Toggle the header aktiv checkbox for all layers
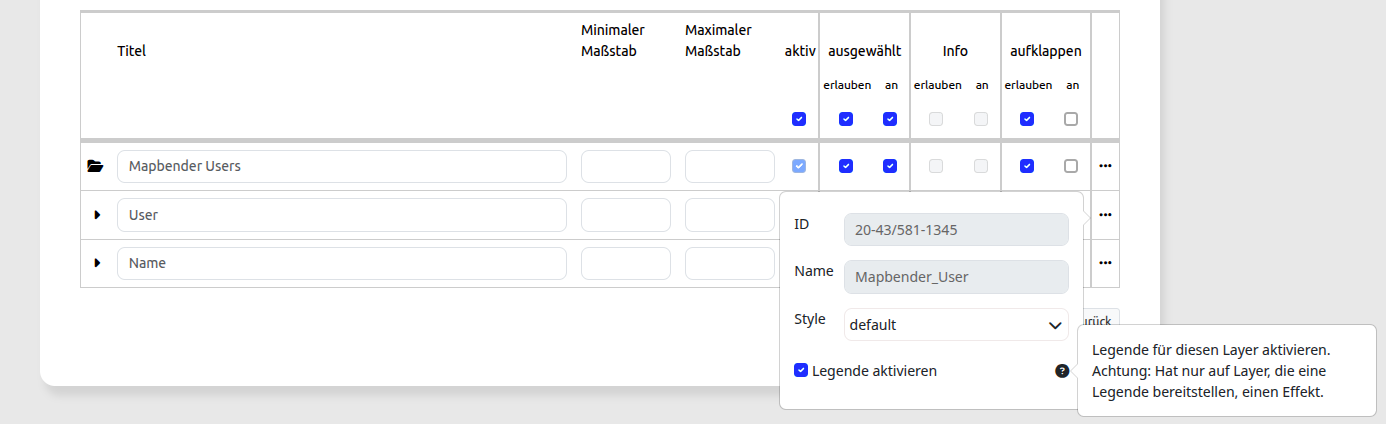The image size is (1386, 424). click(x=799, y=119)
